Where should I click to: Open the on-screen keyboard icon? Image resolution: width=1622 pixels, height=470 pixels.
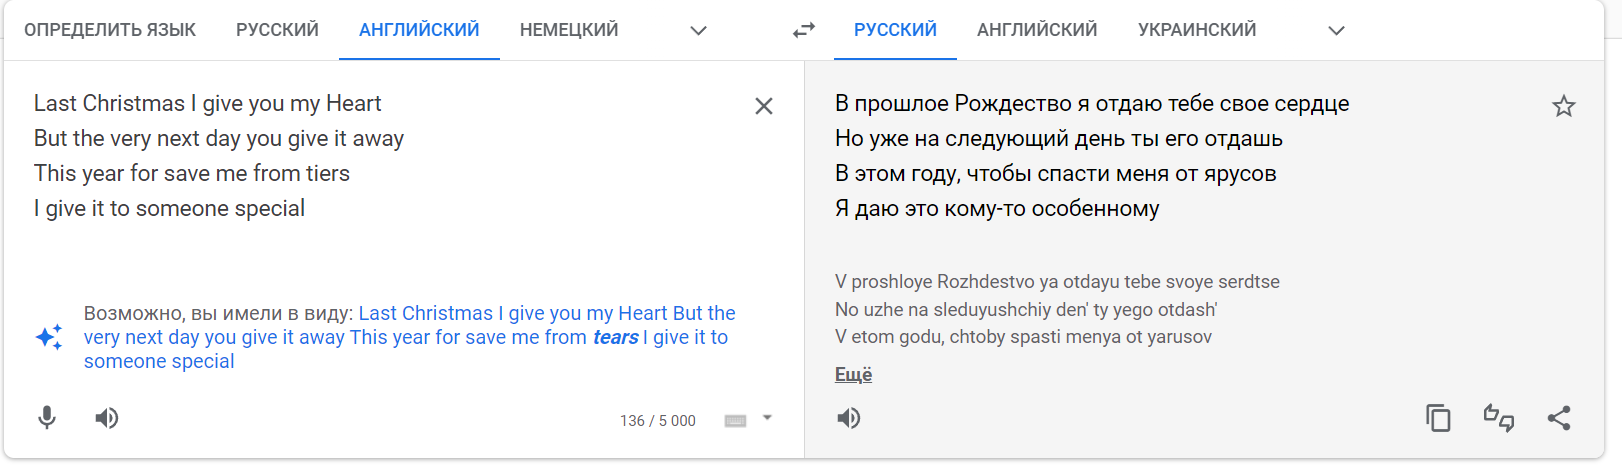tap(735, 421)
